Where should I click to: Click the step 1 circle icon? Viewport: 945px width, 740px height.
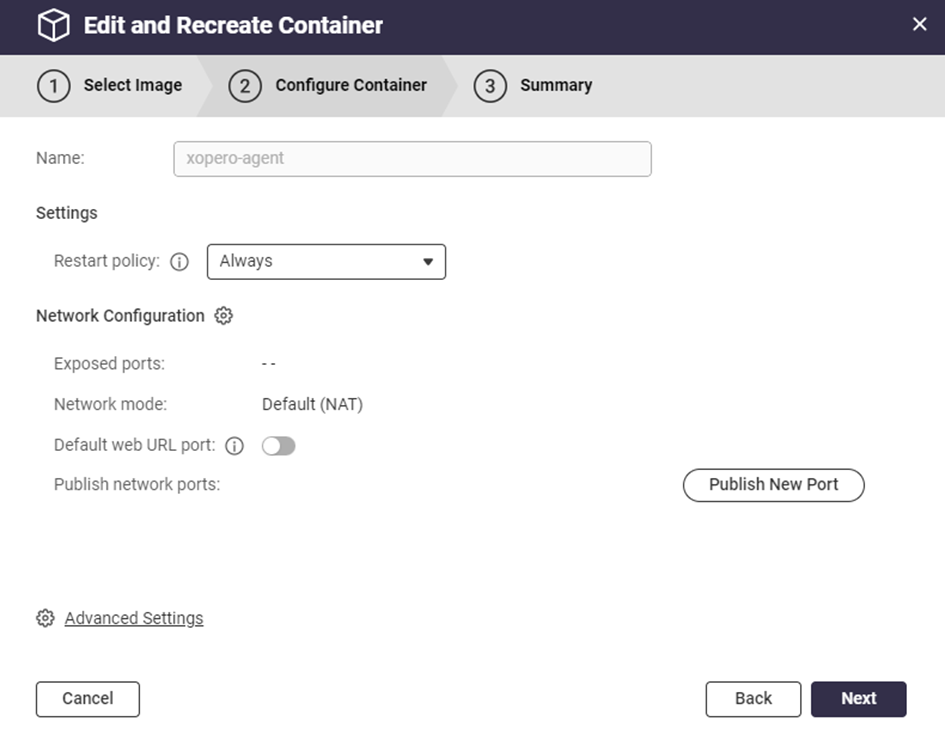click(53, 86)
